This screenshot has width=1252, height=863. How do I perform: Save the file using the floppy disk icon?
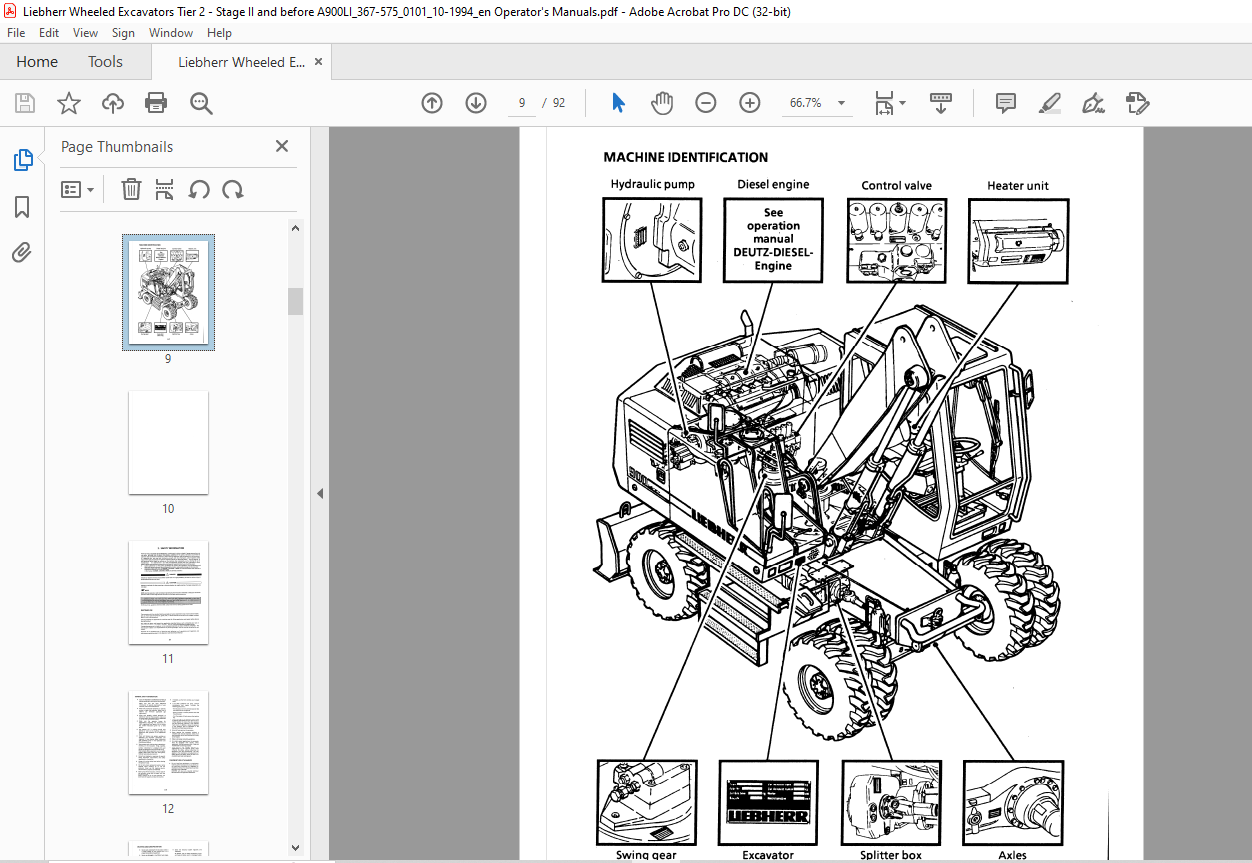click(x=25, y=103)
